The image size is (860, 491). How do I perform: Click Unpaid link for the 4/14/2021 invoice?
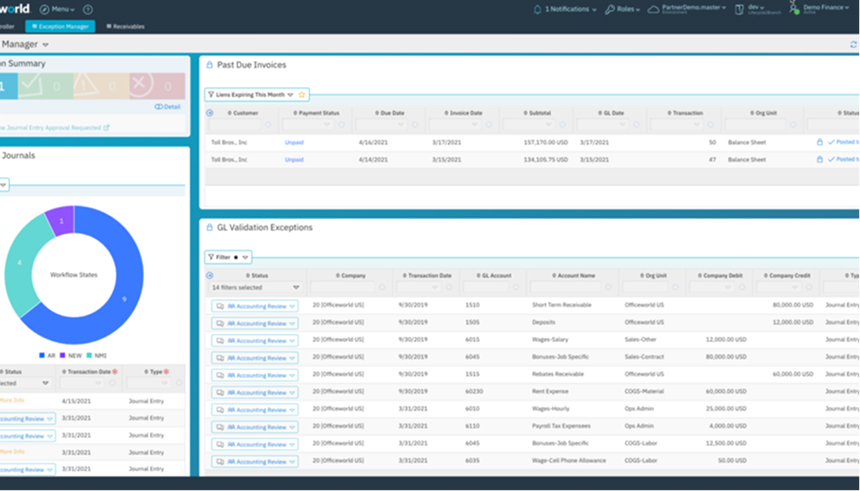(x=294, y=160)
